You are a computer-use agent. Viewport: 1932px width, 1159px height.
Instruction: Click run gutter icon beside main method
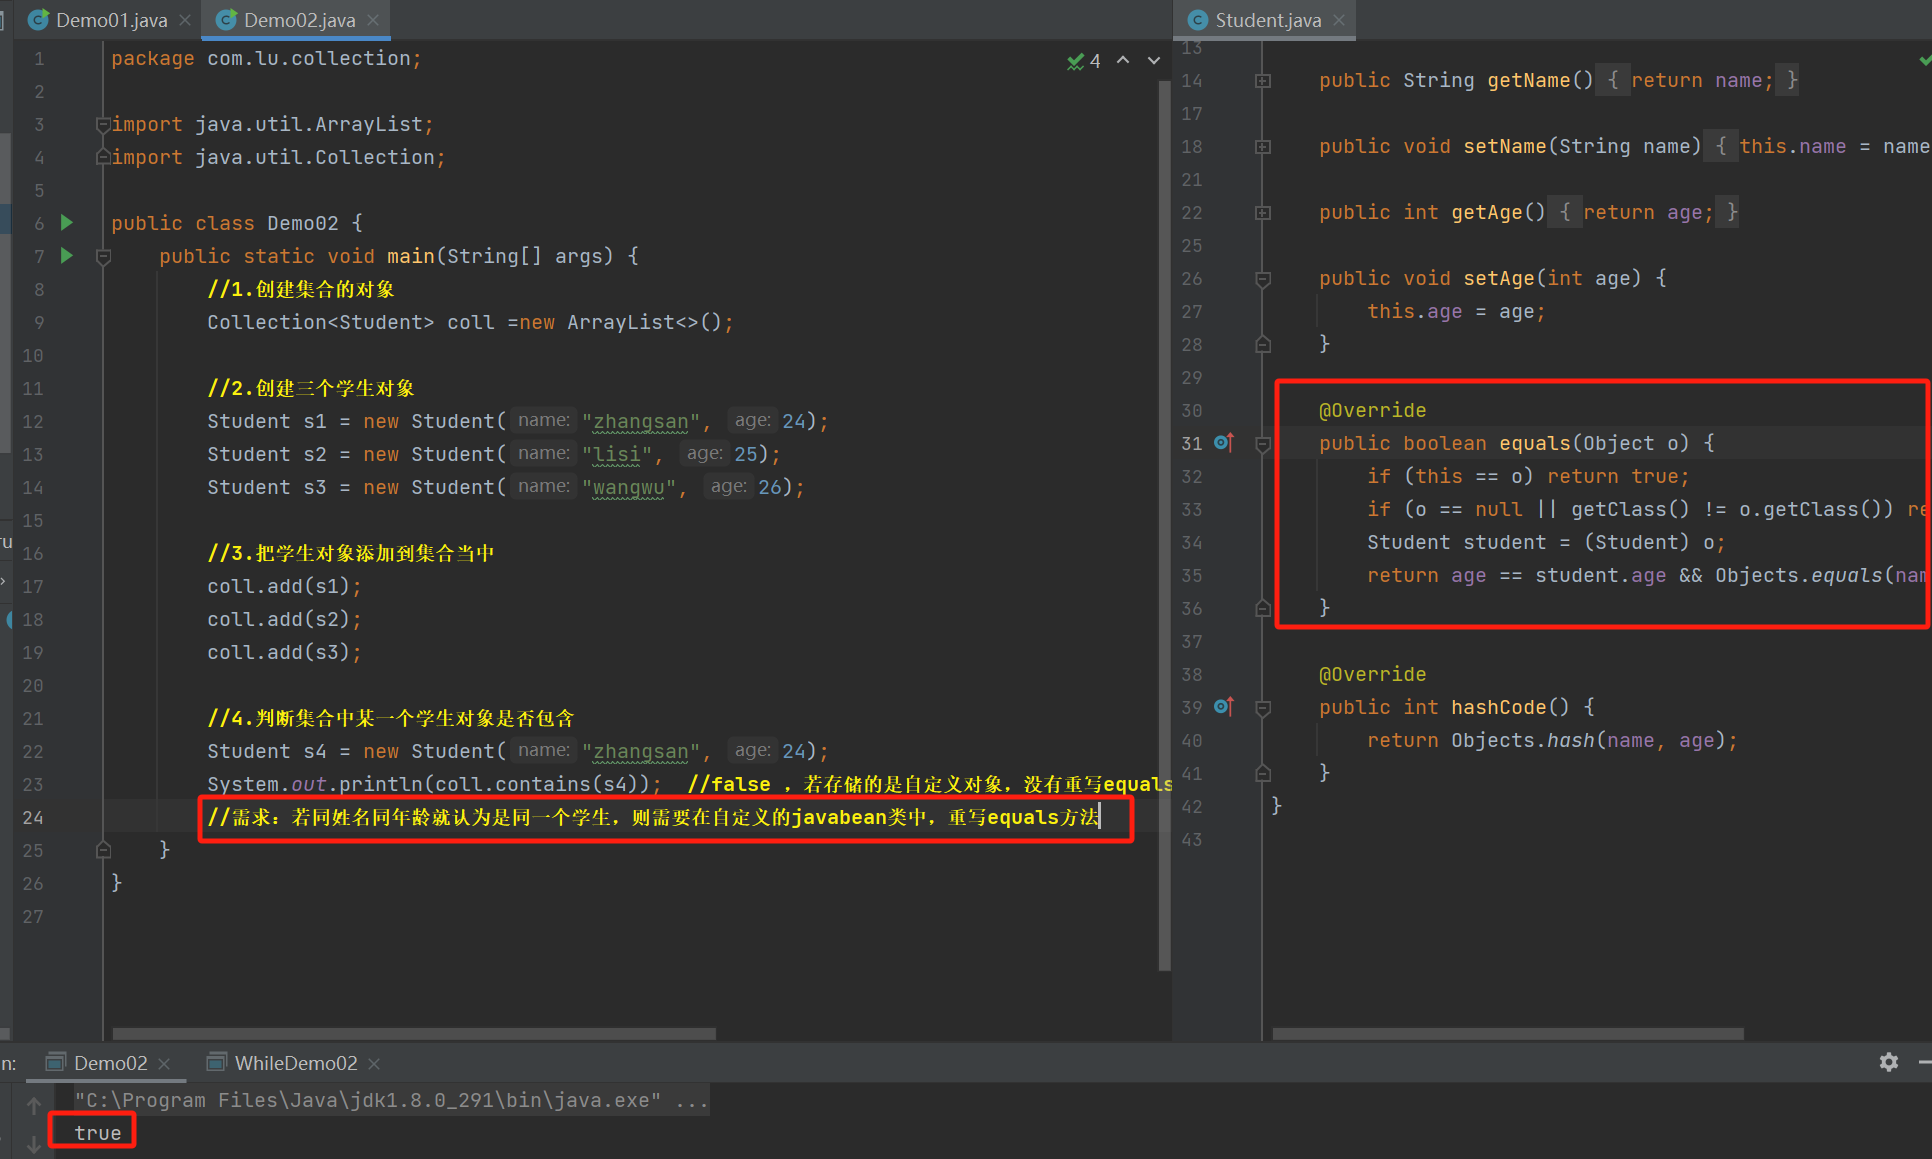coord(67,255)
